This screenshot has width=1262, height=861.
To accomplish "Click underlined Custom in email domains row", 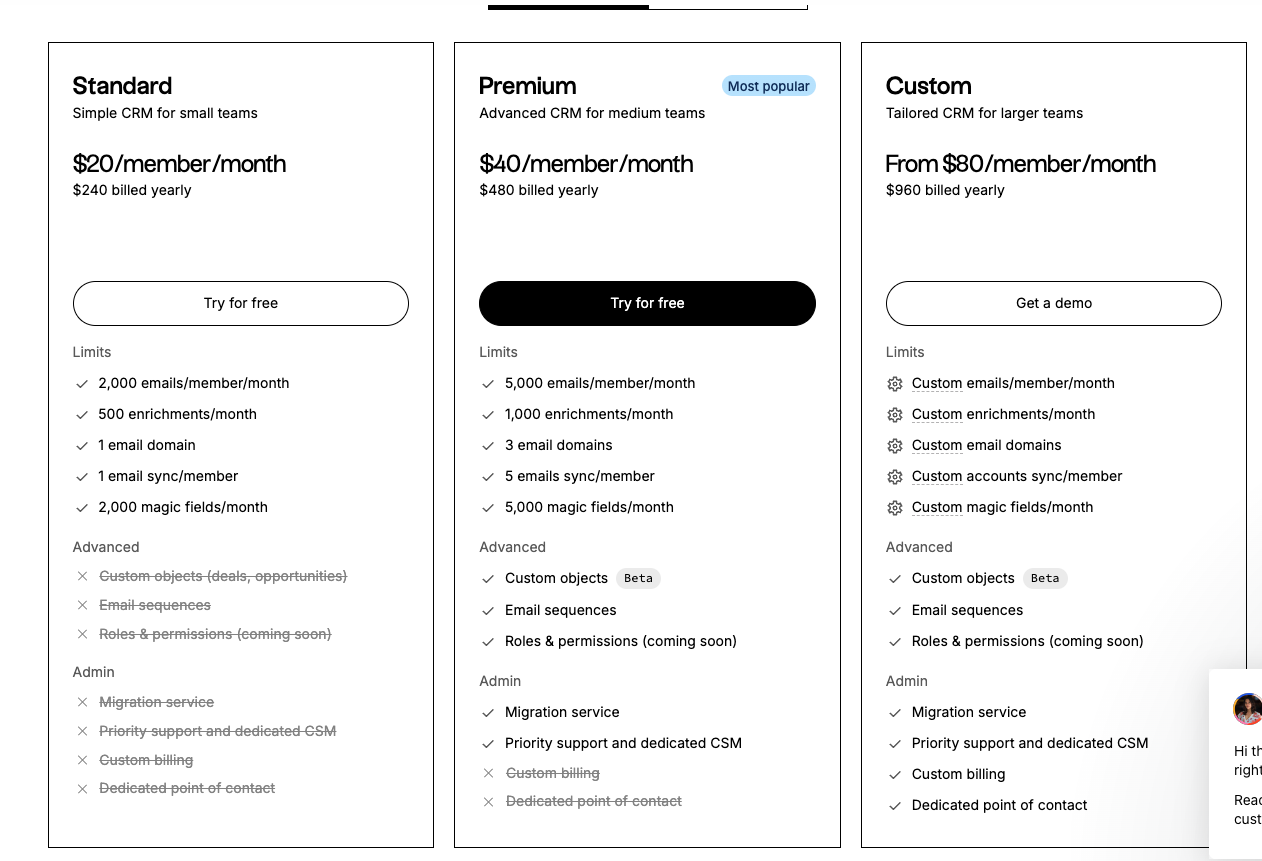I will click(x=937, y=445).
